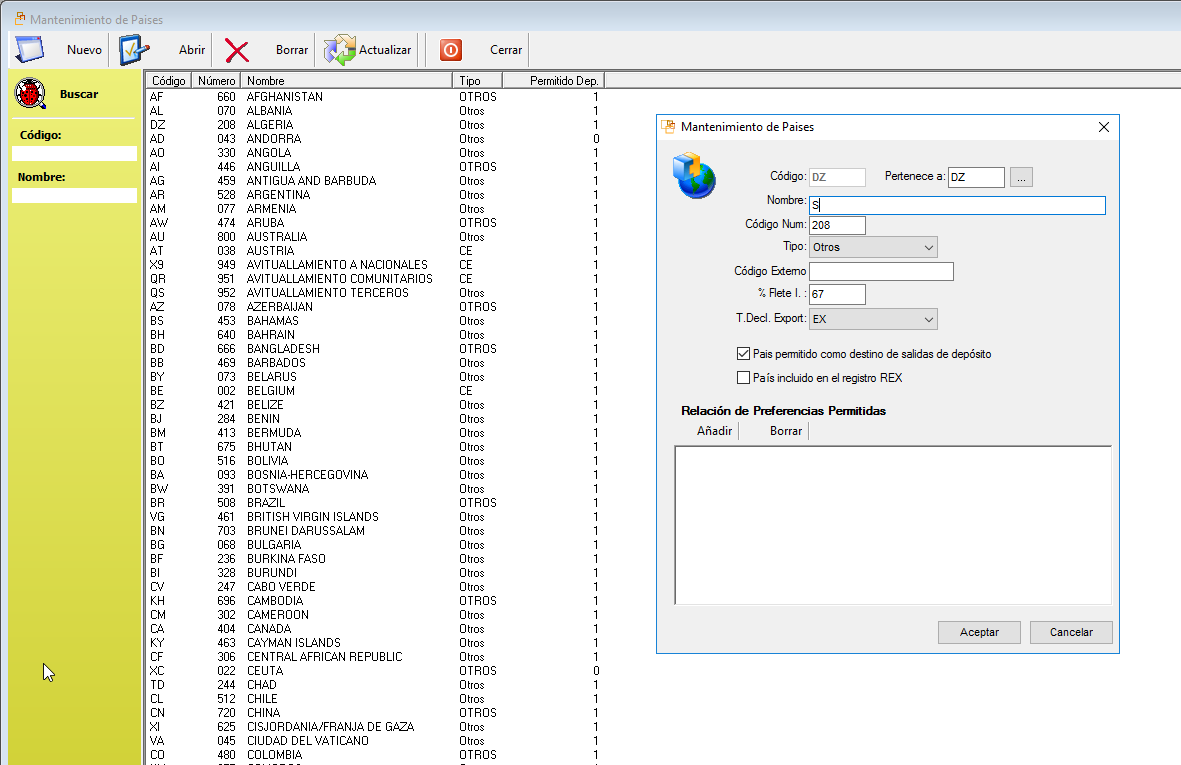Open the Pertenece a browse button
The image size is (1181, 765).
(x=1021, y=177)
